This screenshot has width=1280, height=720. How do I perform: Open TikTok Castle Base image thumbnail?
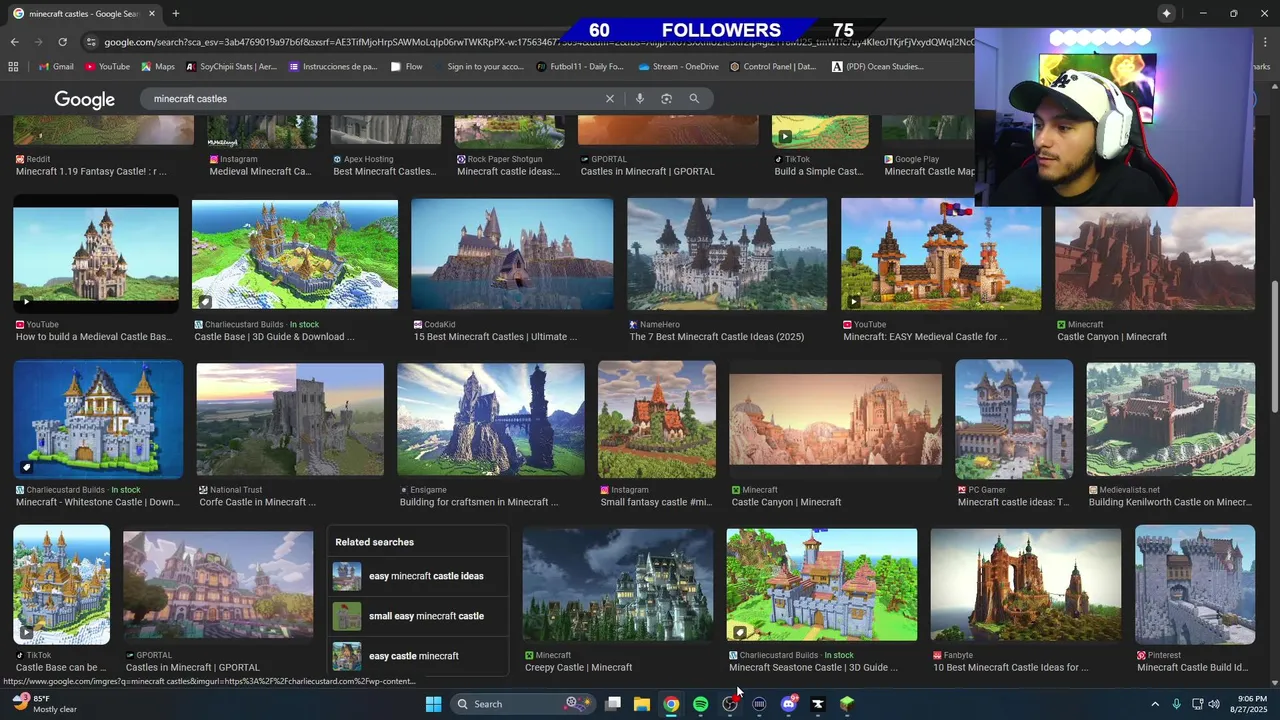point(62,585)
